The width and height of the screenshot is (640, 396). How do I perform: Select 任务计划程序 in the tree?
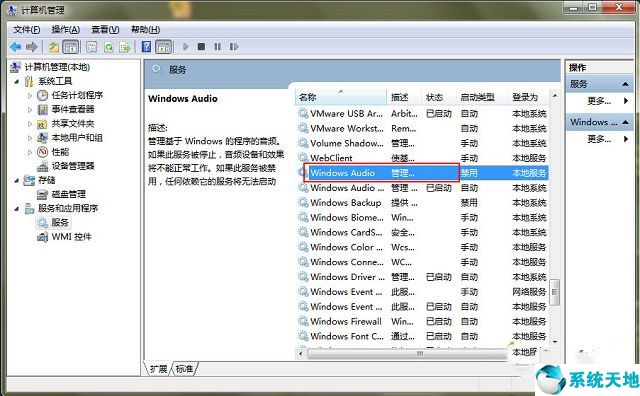[77, 96]
